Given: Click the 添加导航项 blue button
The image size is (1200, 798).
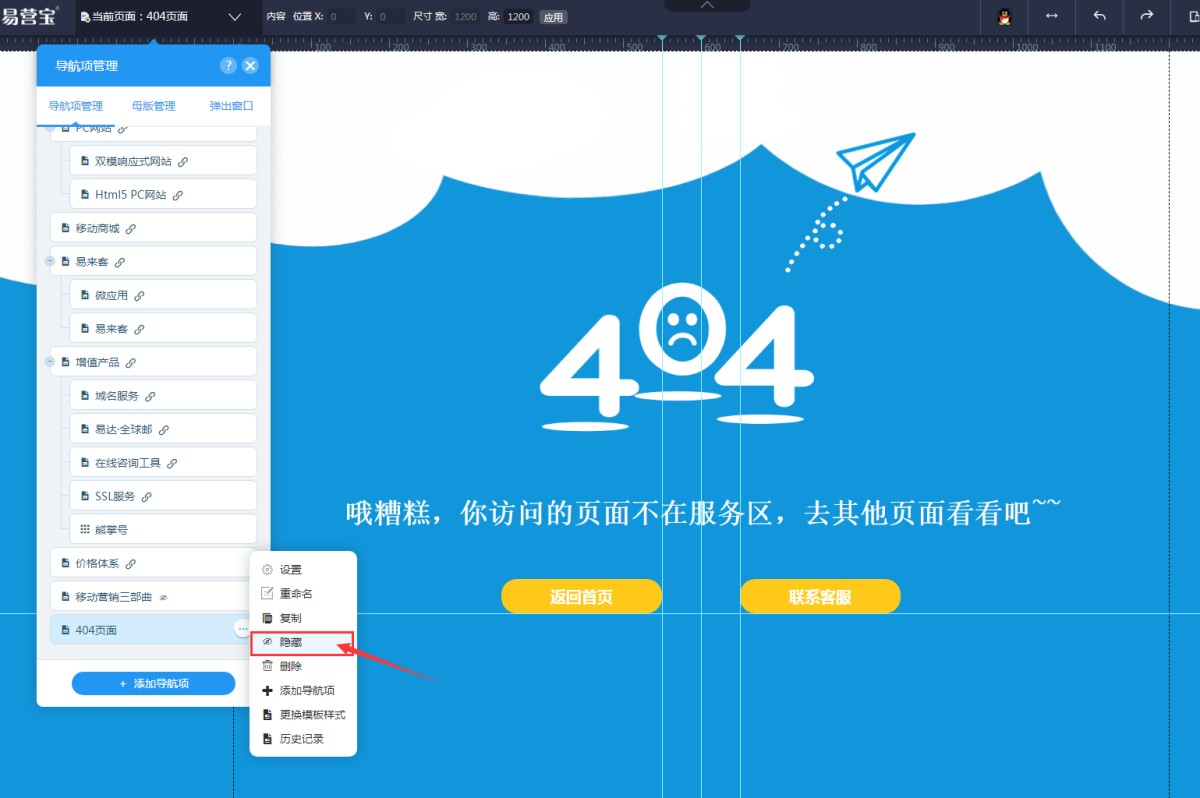Looking at the screenshot, I should coord(153,683).
